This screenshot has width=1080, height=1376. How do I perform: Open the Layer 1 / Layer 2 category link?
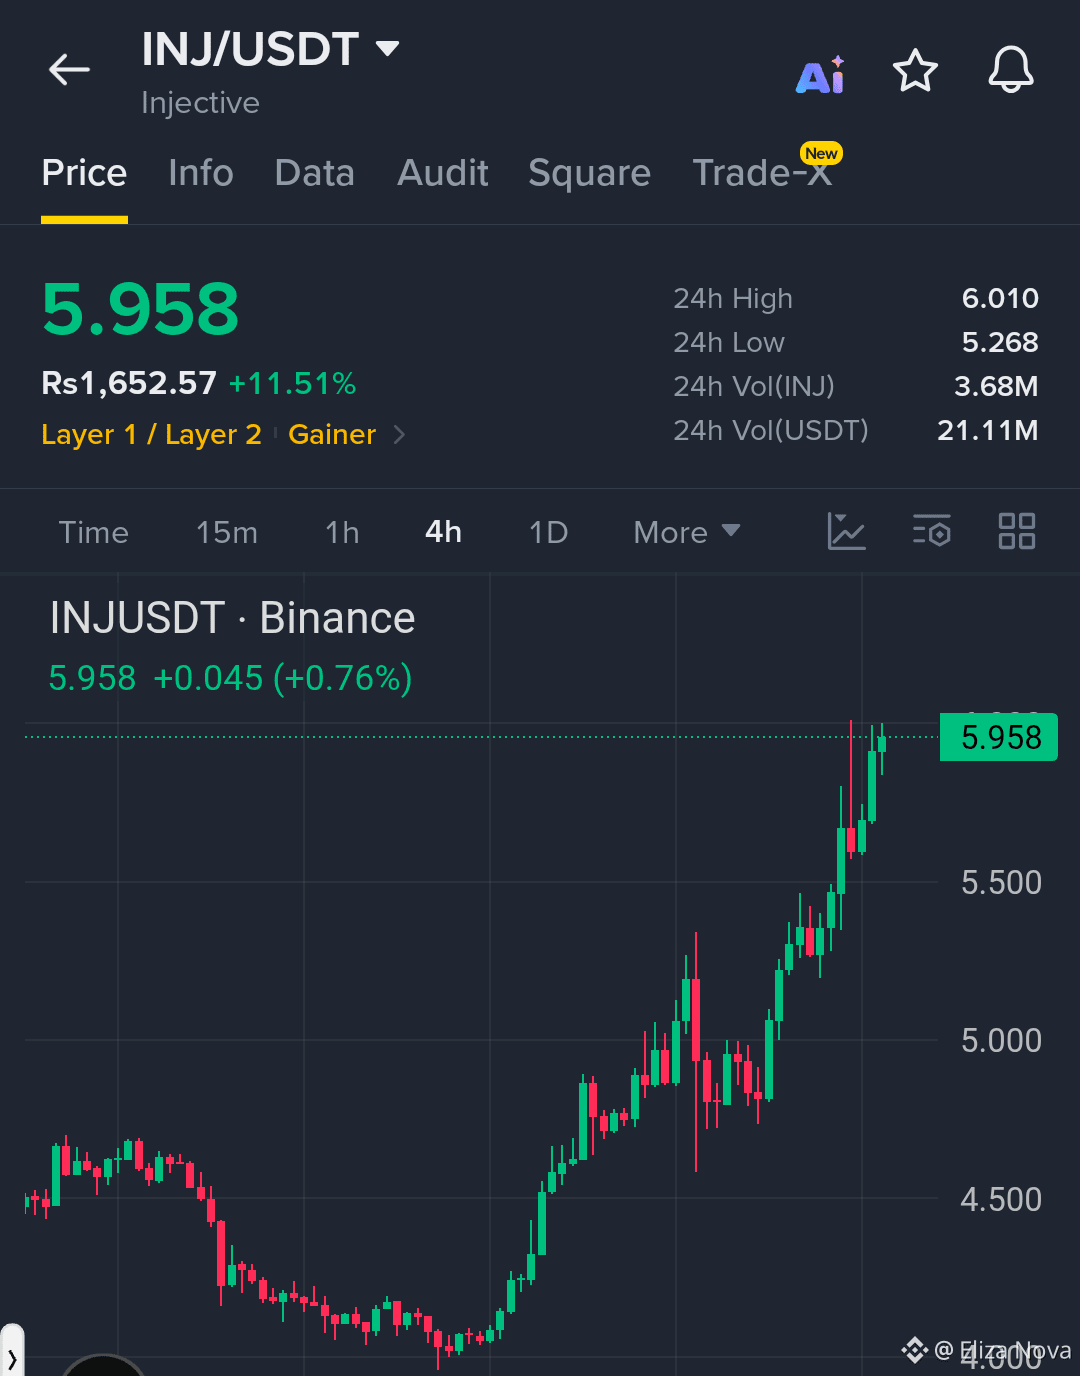click(x=151, y=434)
